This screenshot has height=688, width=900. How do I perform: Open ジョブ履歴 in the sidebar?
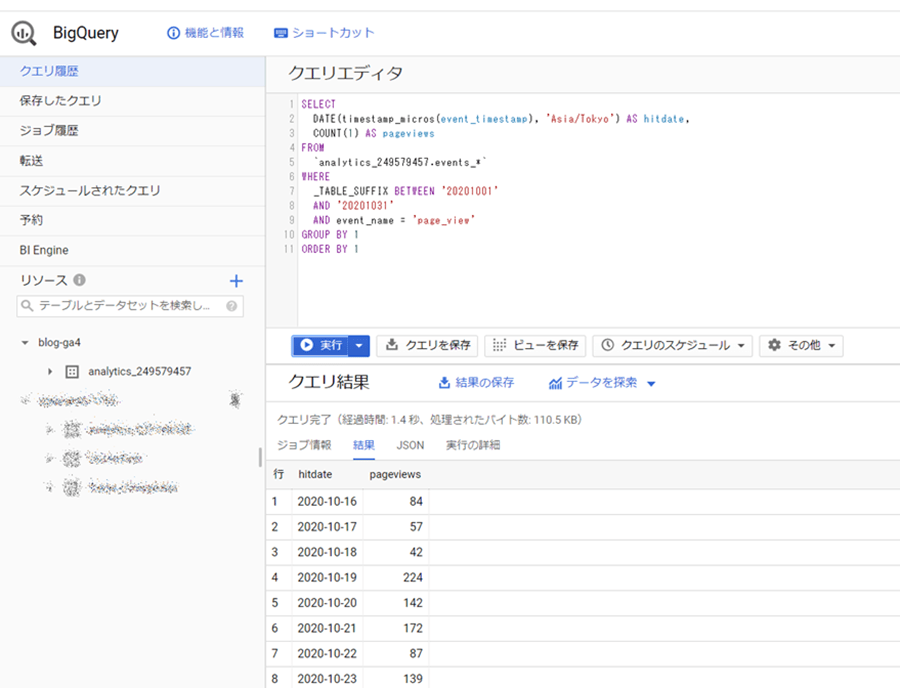[x=133, y=131]
